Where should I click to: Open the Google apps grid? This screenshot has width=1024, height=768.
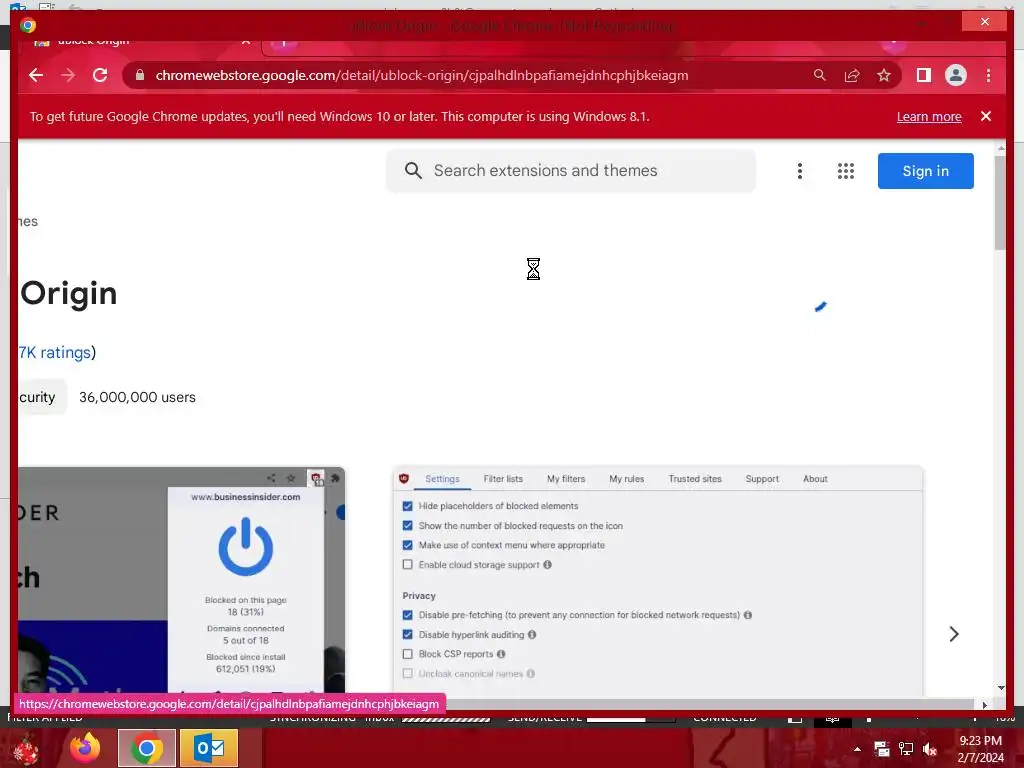(846, 171)
